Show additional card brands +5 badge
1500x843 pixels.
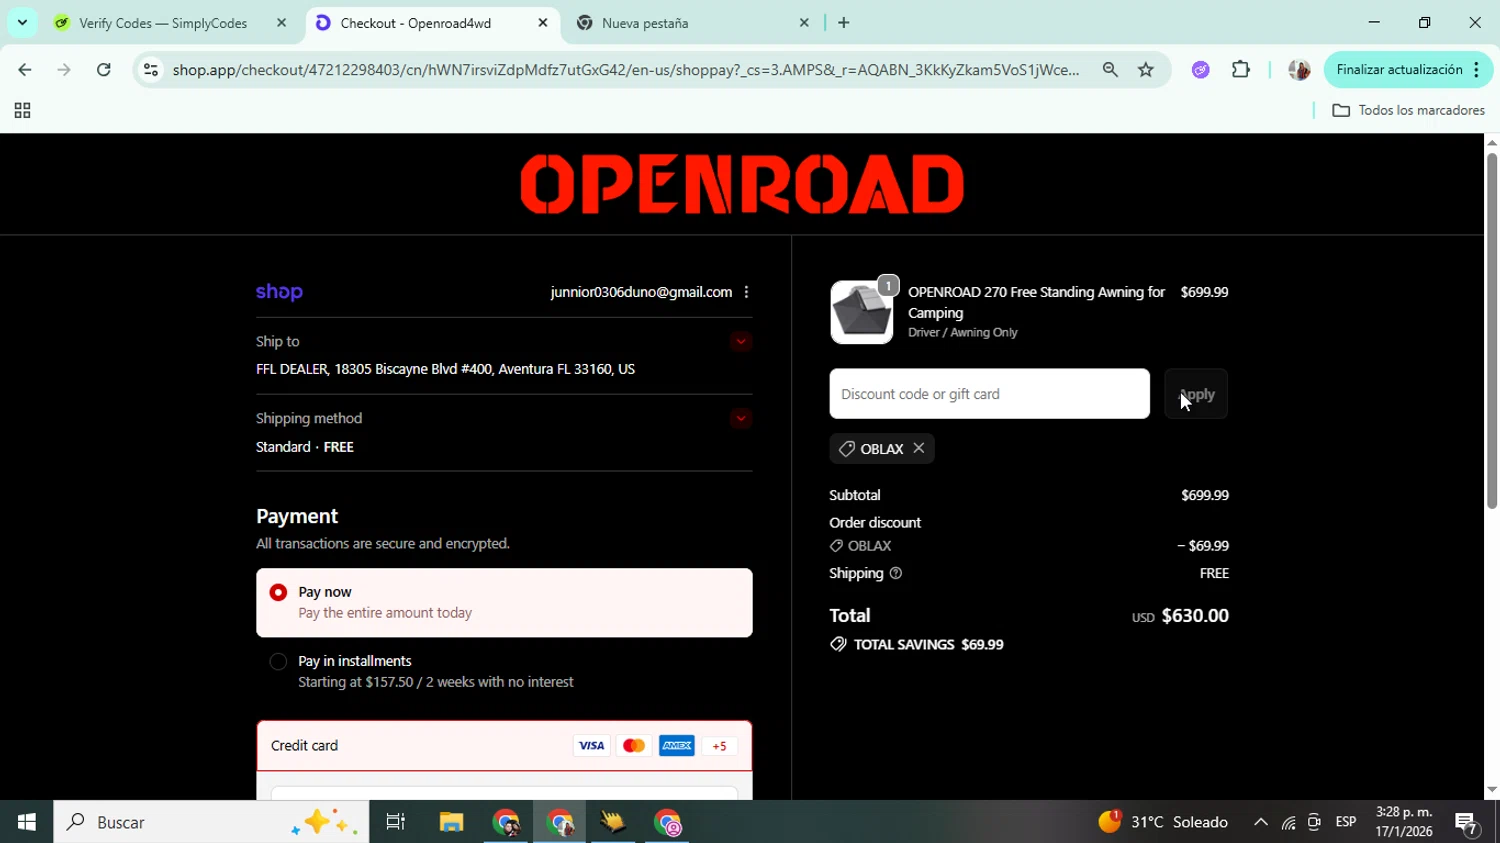719,747
